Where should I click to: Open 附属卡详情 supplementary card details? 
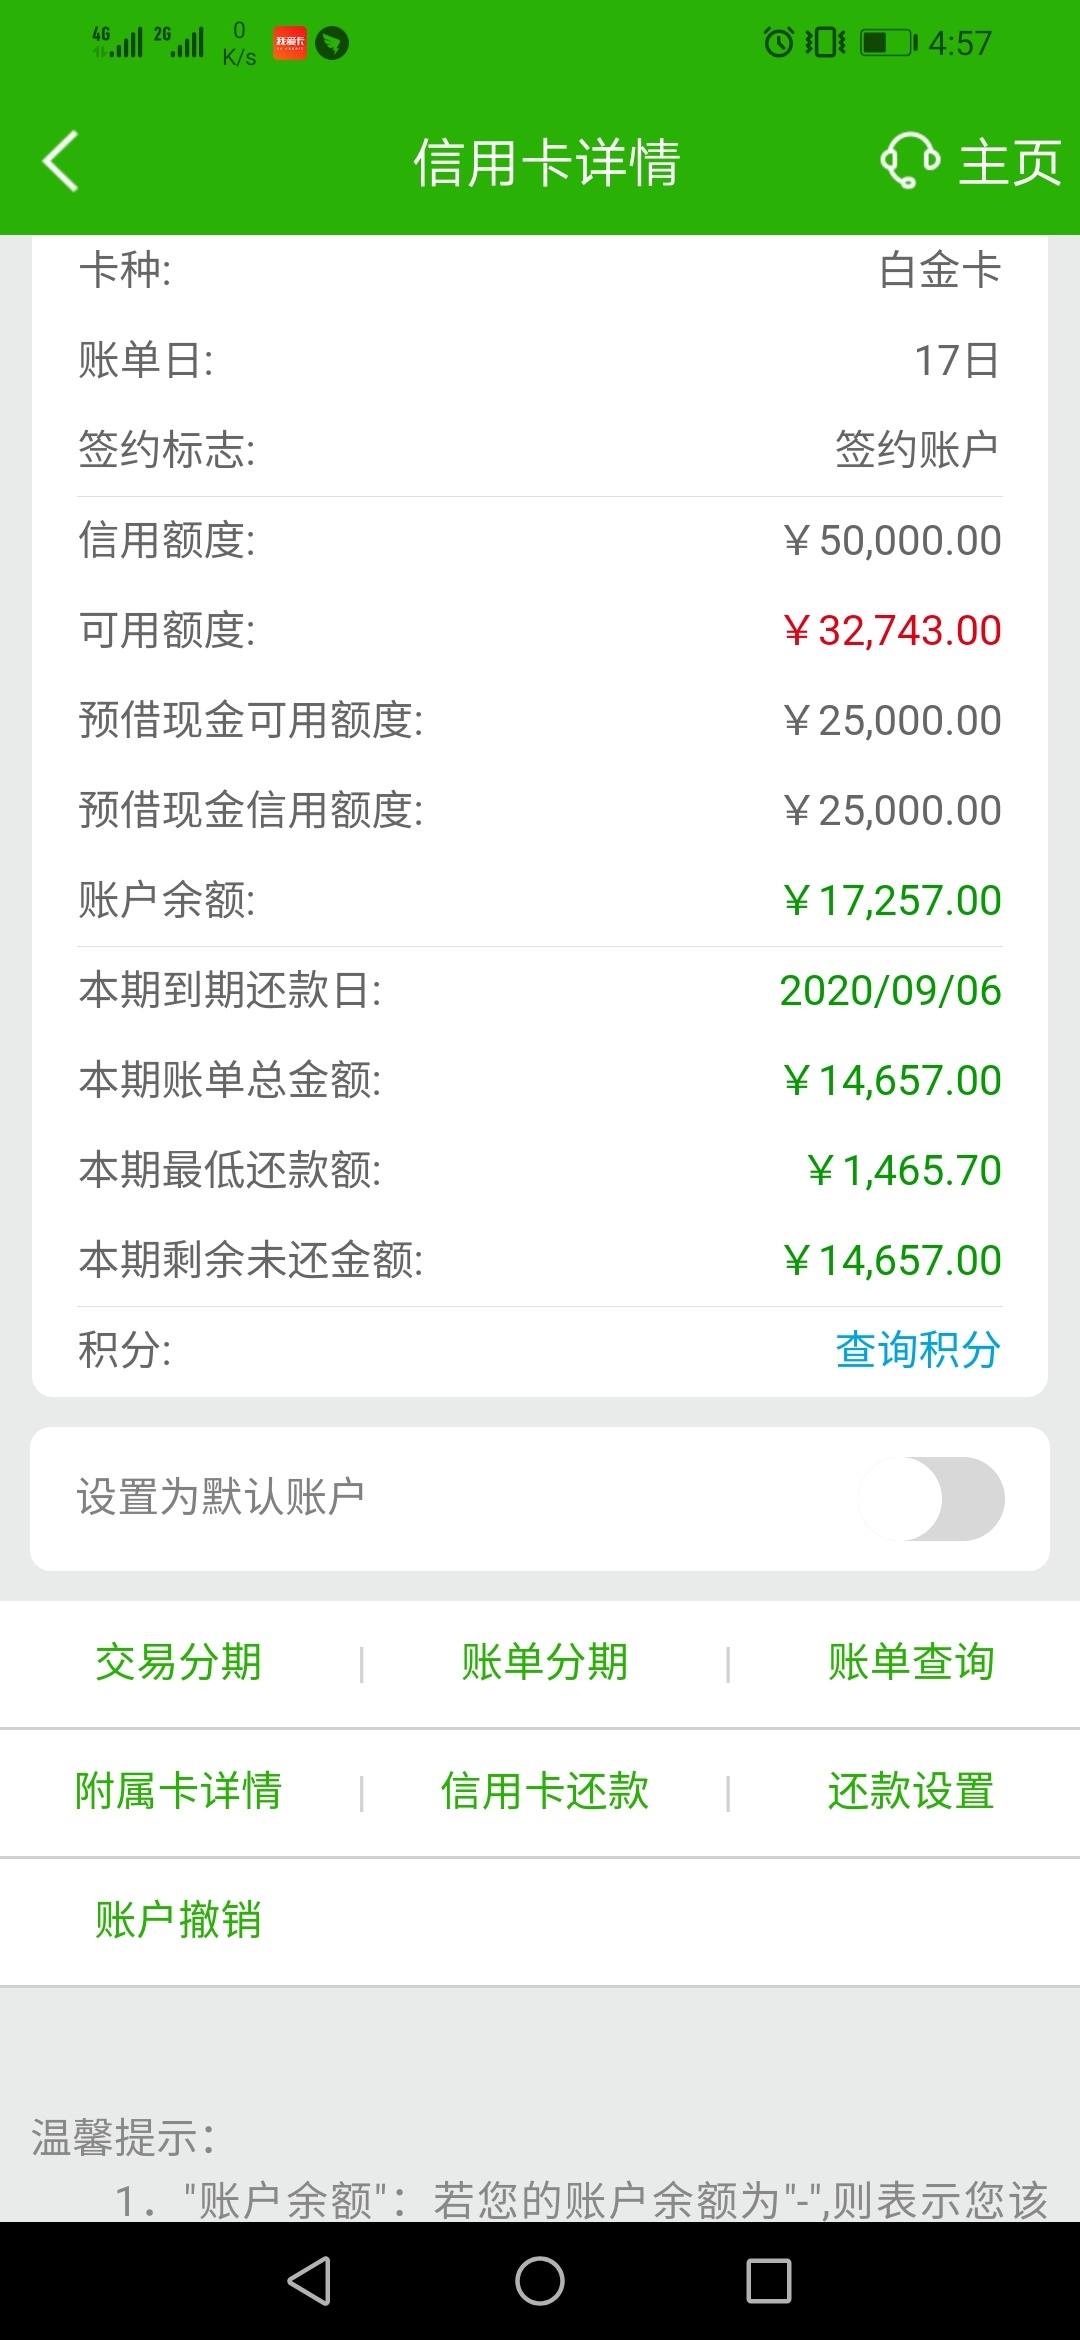tap(178, 1791)
